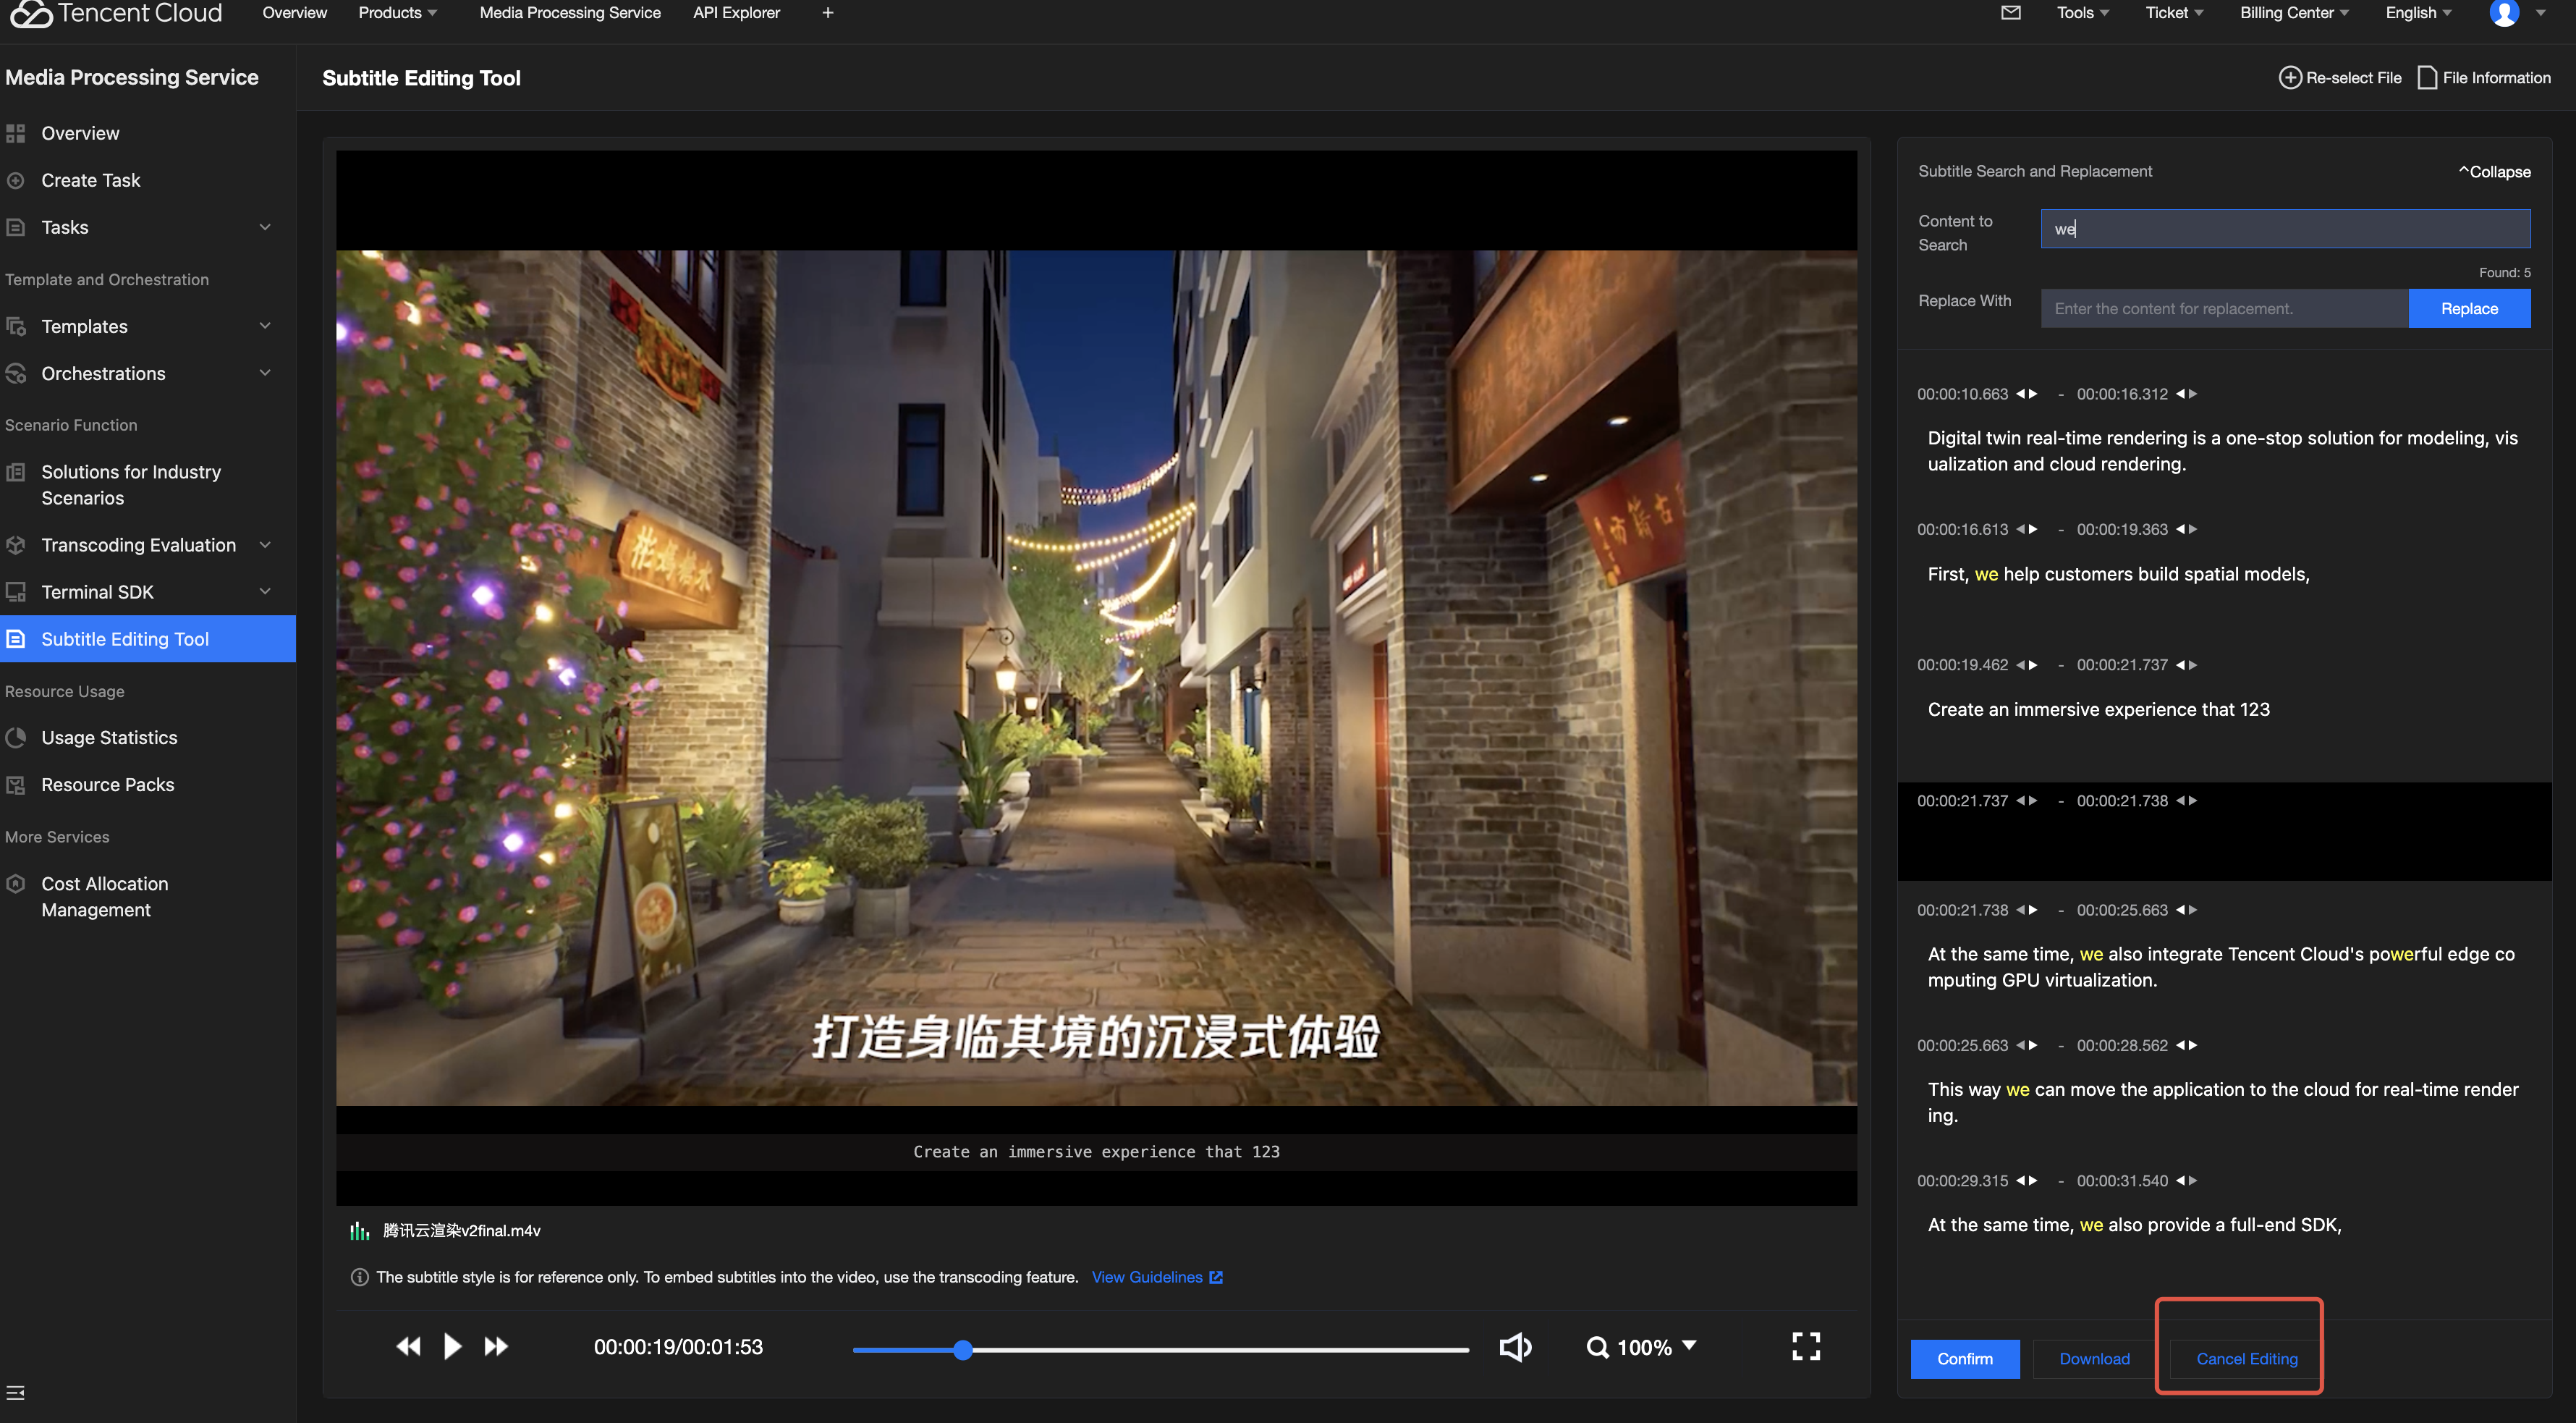2576x1423 pixels.
Task: Click the Replace With input field
Action: point(2223,308)
